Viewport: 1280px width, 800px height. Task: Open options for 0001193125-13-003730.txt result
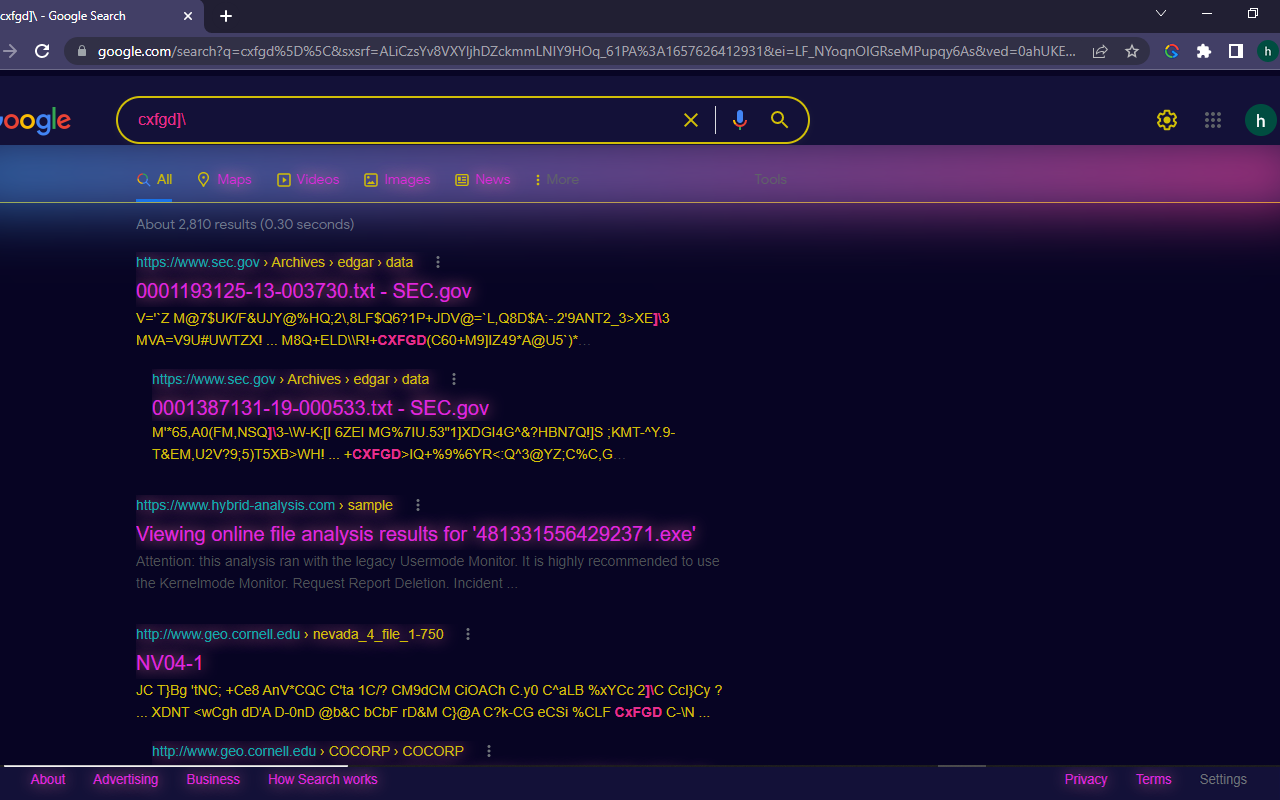pyautogui.click(x=438, y=262)
